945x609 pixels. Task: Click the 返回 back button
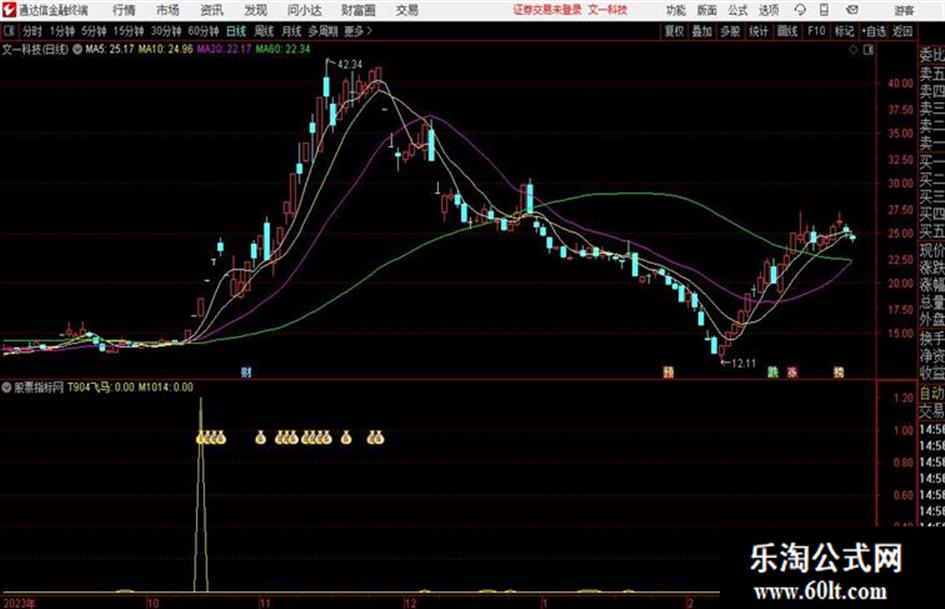pyautogui.click(x=902, y=31)
